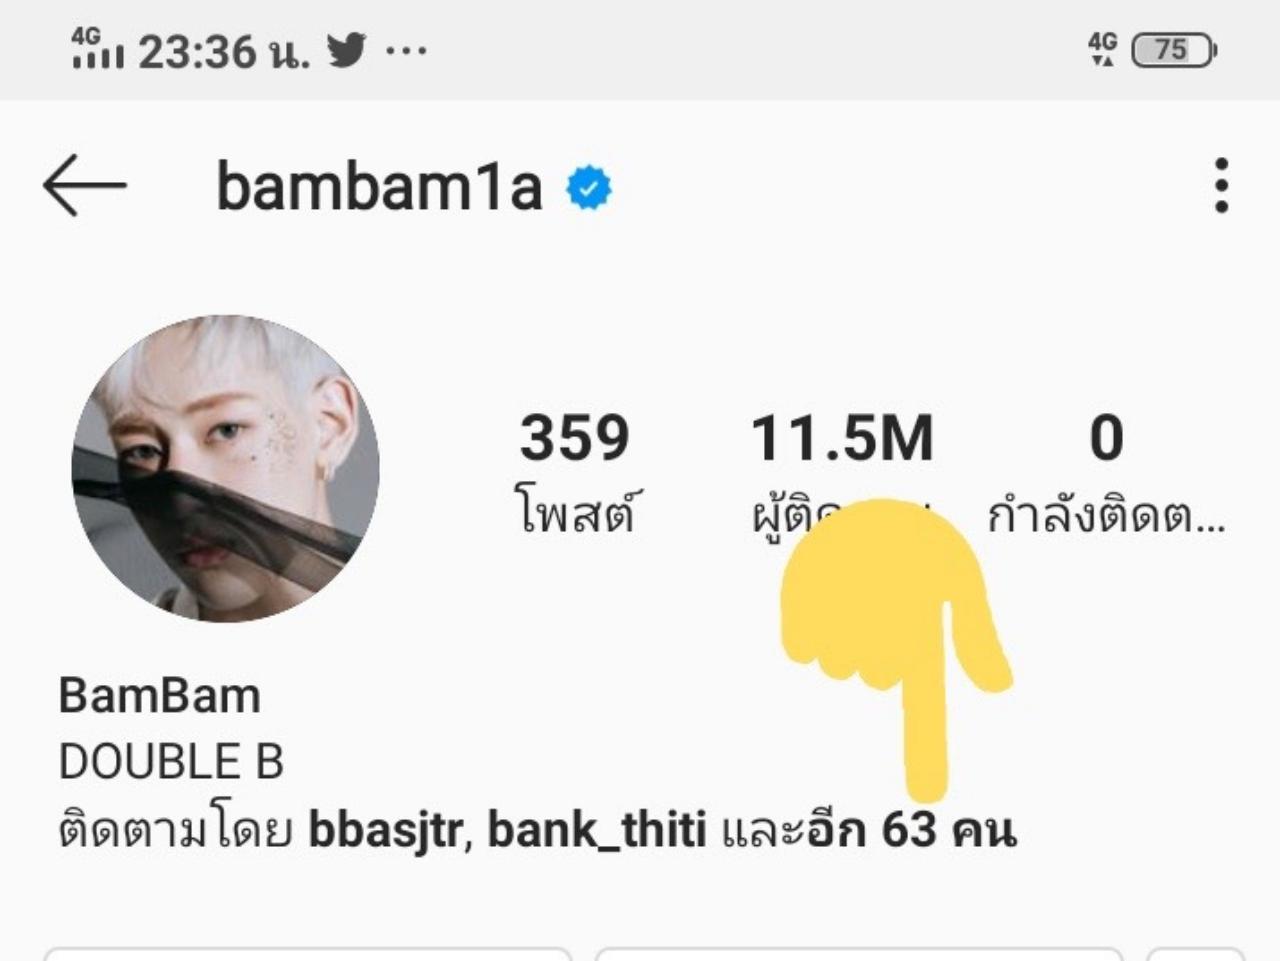Tap the status bar more-notifications dots
This screenshot has height=961, width=1280.
406,50
